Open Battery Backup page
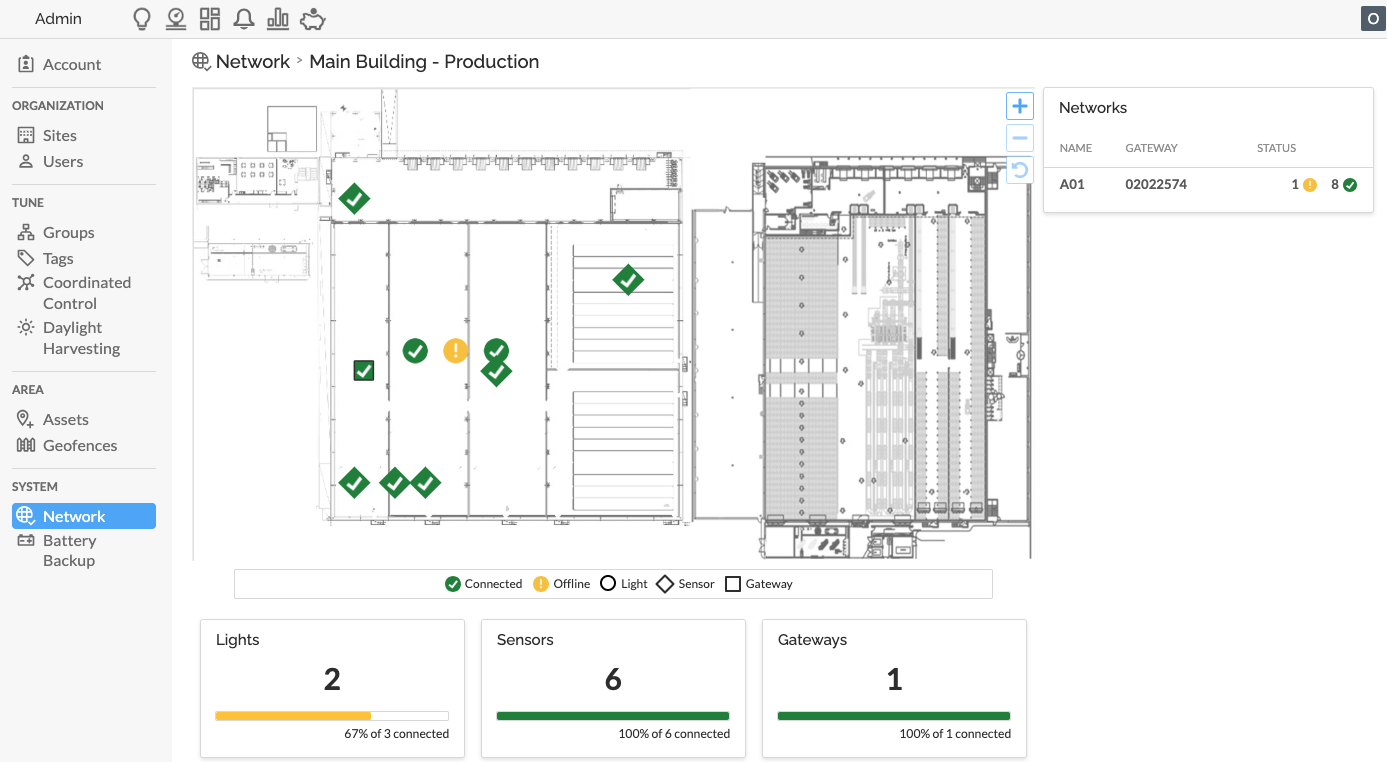 click(69, 551)
